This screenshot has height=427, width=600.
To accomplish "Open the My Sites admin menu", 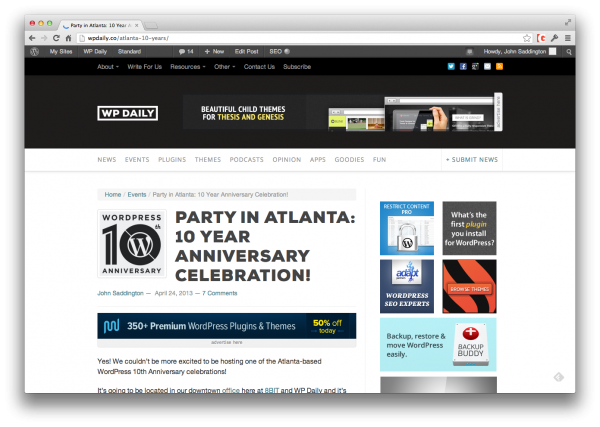I will coord(61,51).
